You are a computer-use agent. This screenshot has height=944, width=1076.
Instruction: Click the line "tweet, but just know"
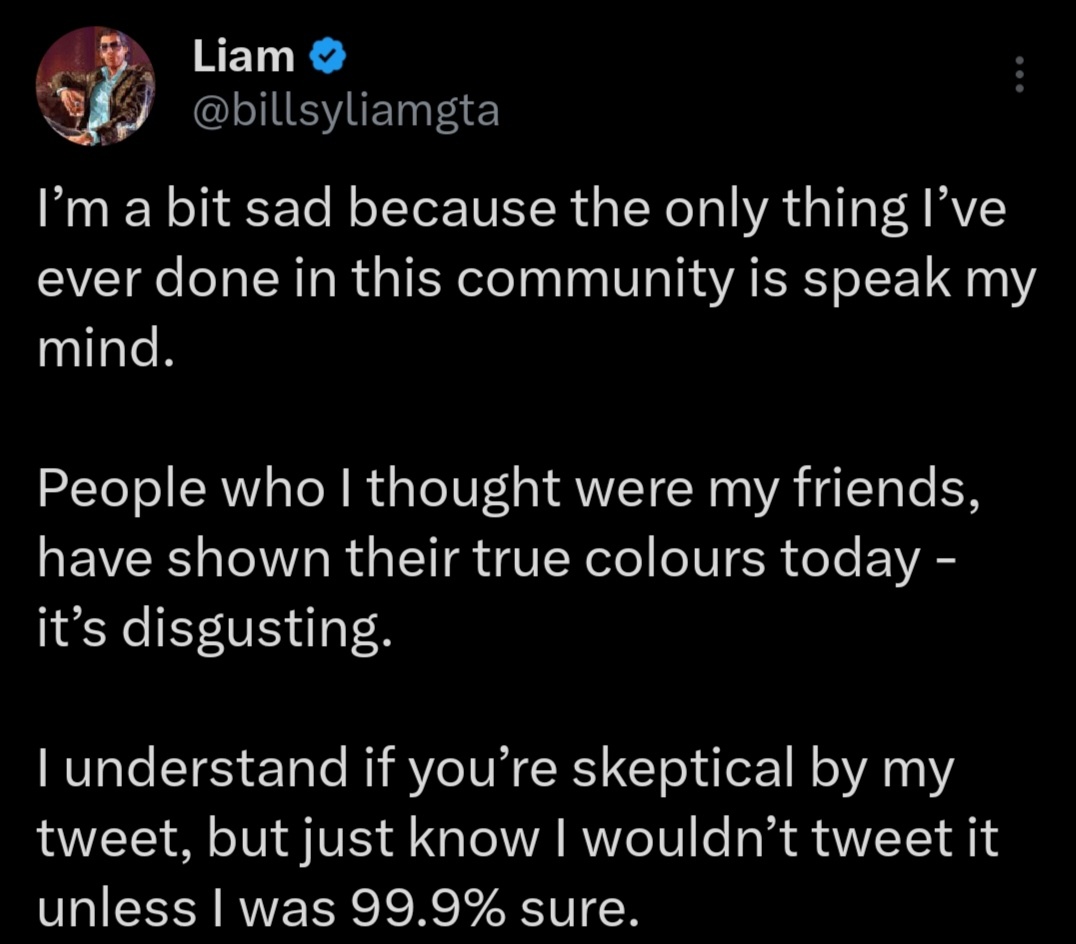(517, 839)
